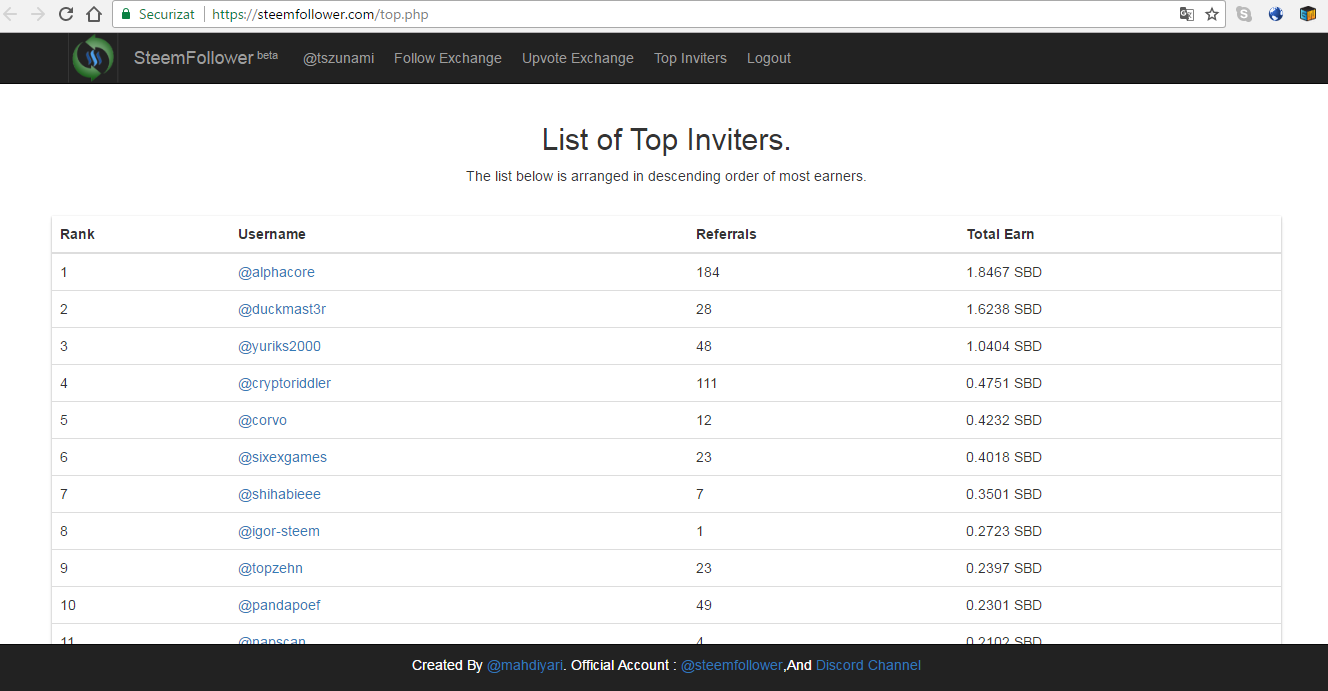This screenshot has height=691, width=1328.
Task: Open @igor-steem profile link
Action: 279,531
